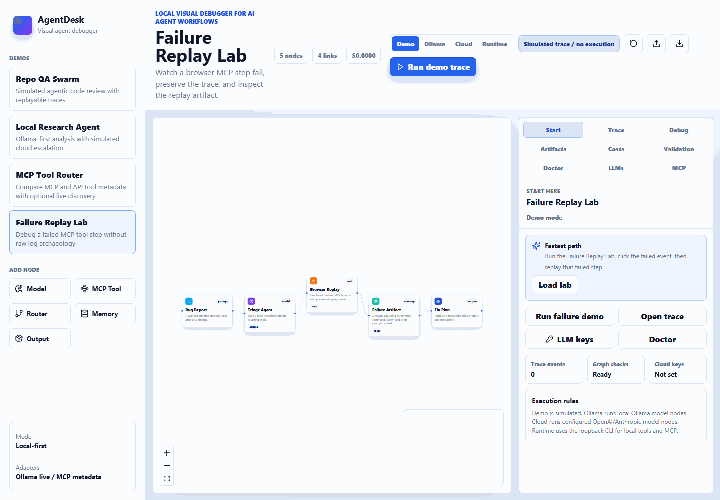Click Run failure demo button
The image size is (720, 500).
[569, 316]
